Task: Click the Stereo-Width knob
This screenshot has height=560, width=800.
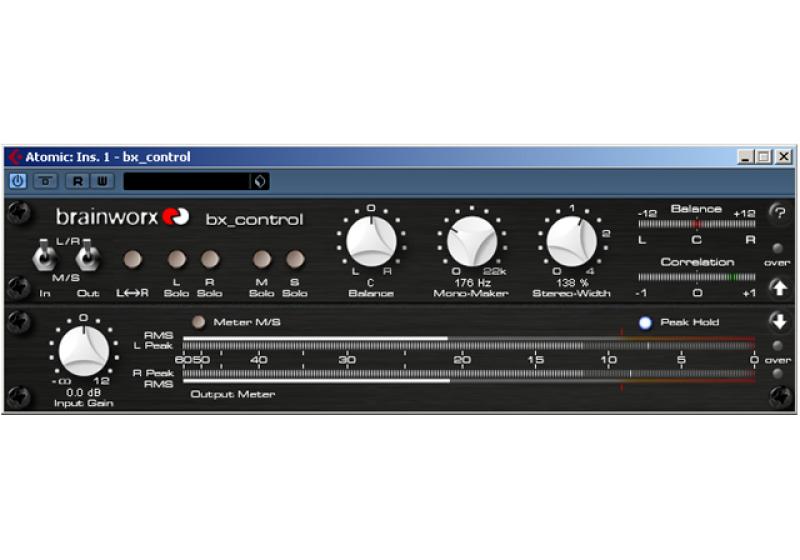Action: pos(571,241)
